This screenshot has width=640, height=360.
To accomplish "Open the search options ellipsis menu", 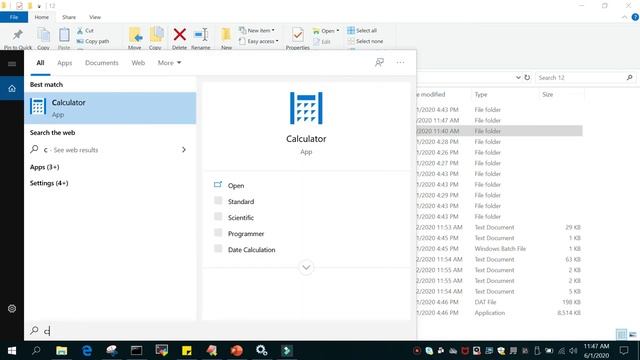I will coord(400,62).
